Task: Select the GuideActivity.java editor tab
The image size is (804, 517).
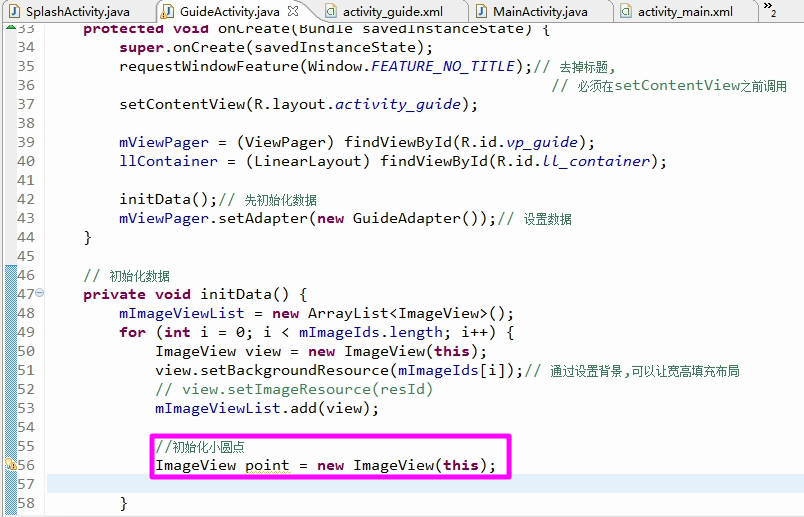Action: coord(230,11)
